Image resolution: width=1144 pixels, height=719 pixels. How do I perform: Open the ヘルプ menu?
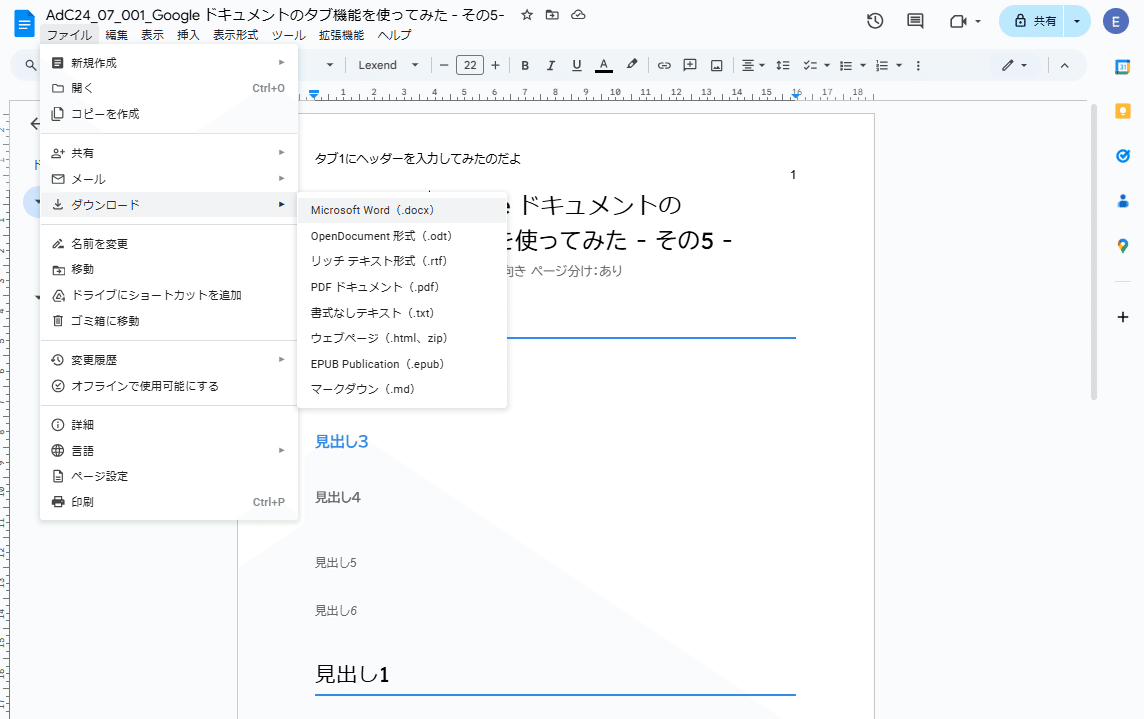point(394,35)
